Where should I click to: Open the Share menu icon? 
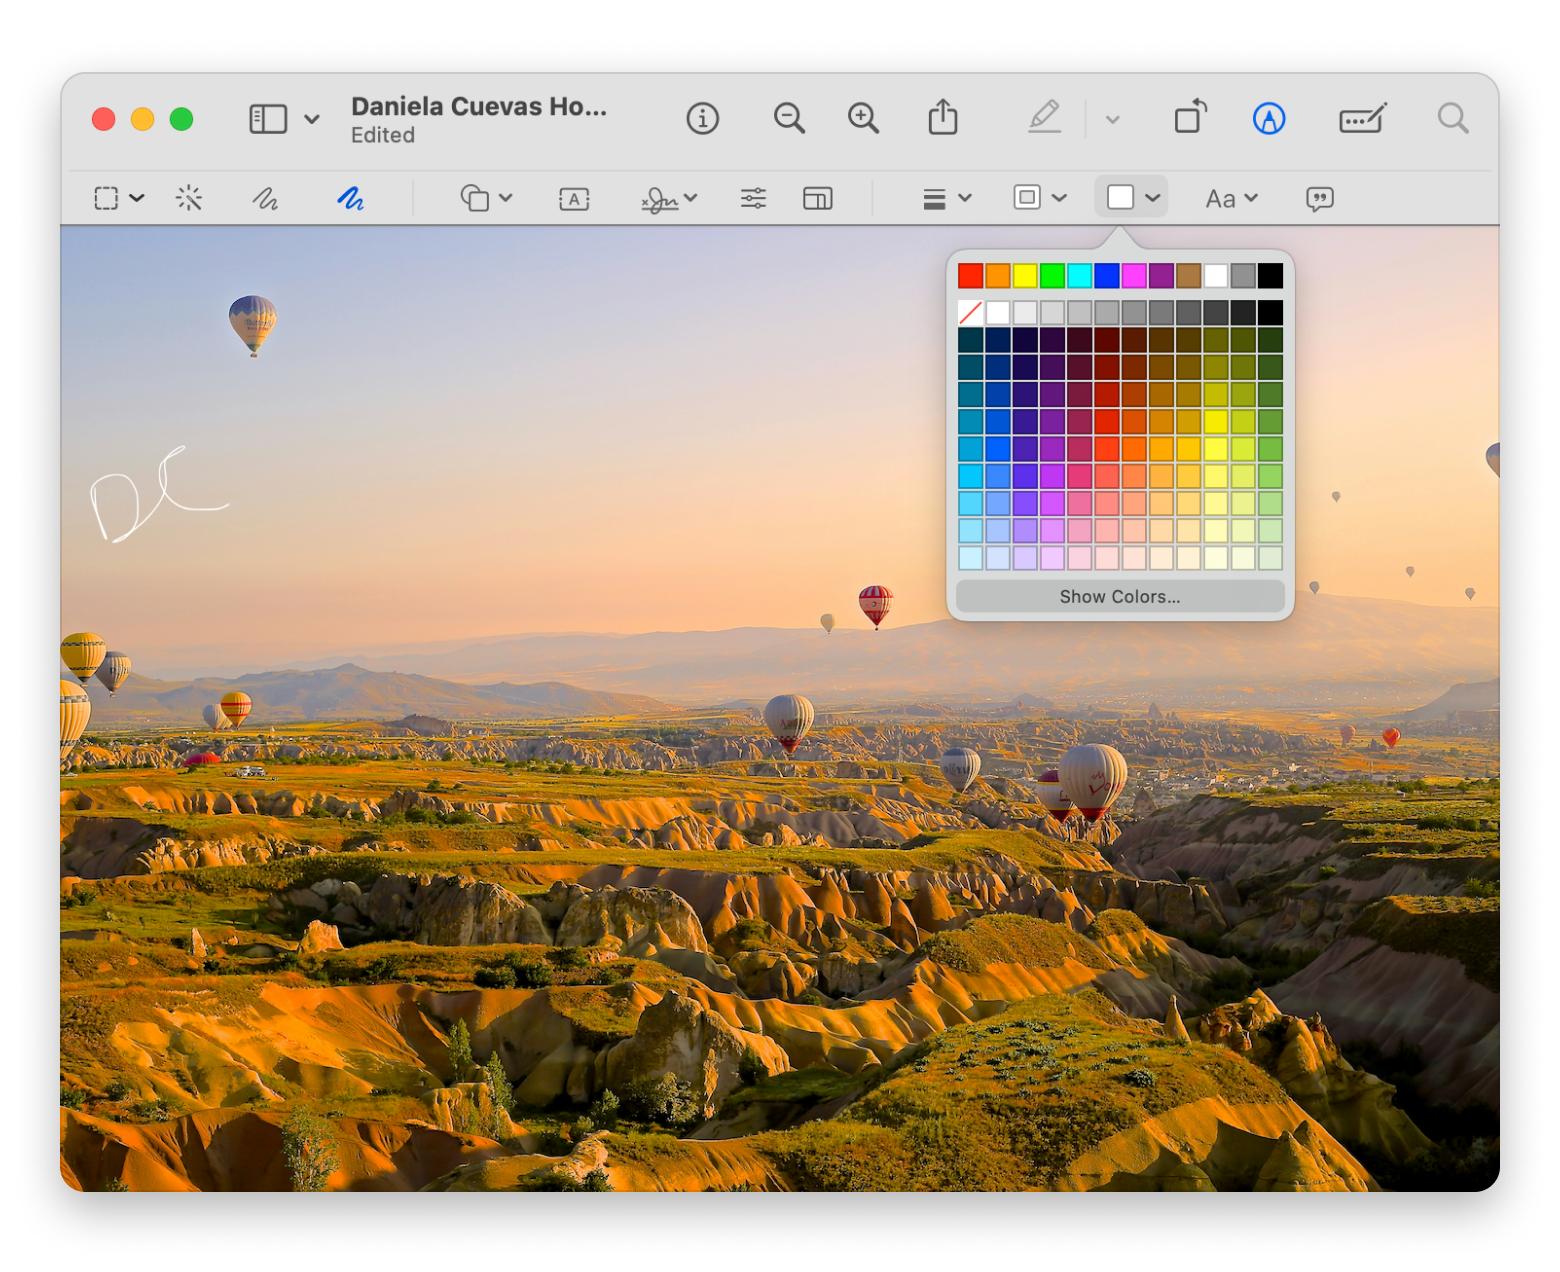[x=942, y=119]
